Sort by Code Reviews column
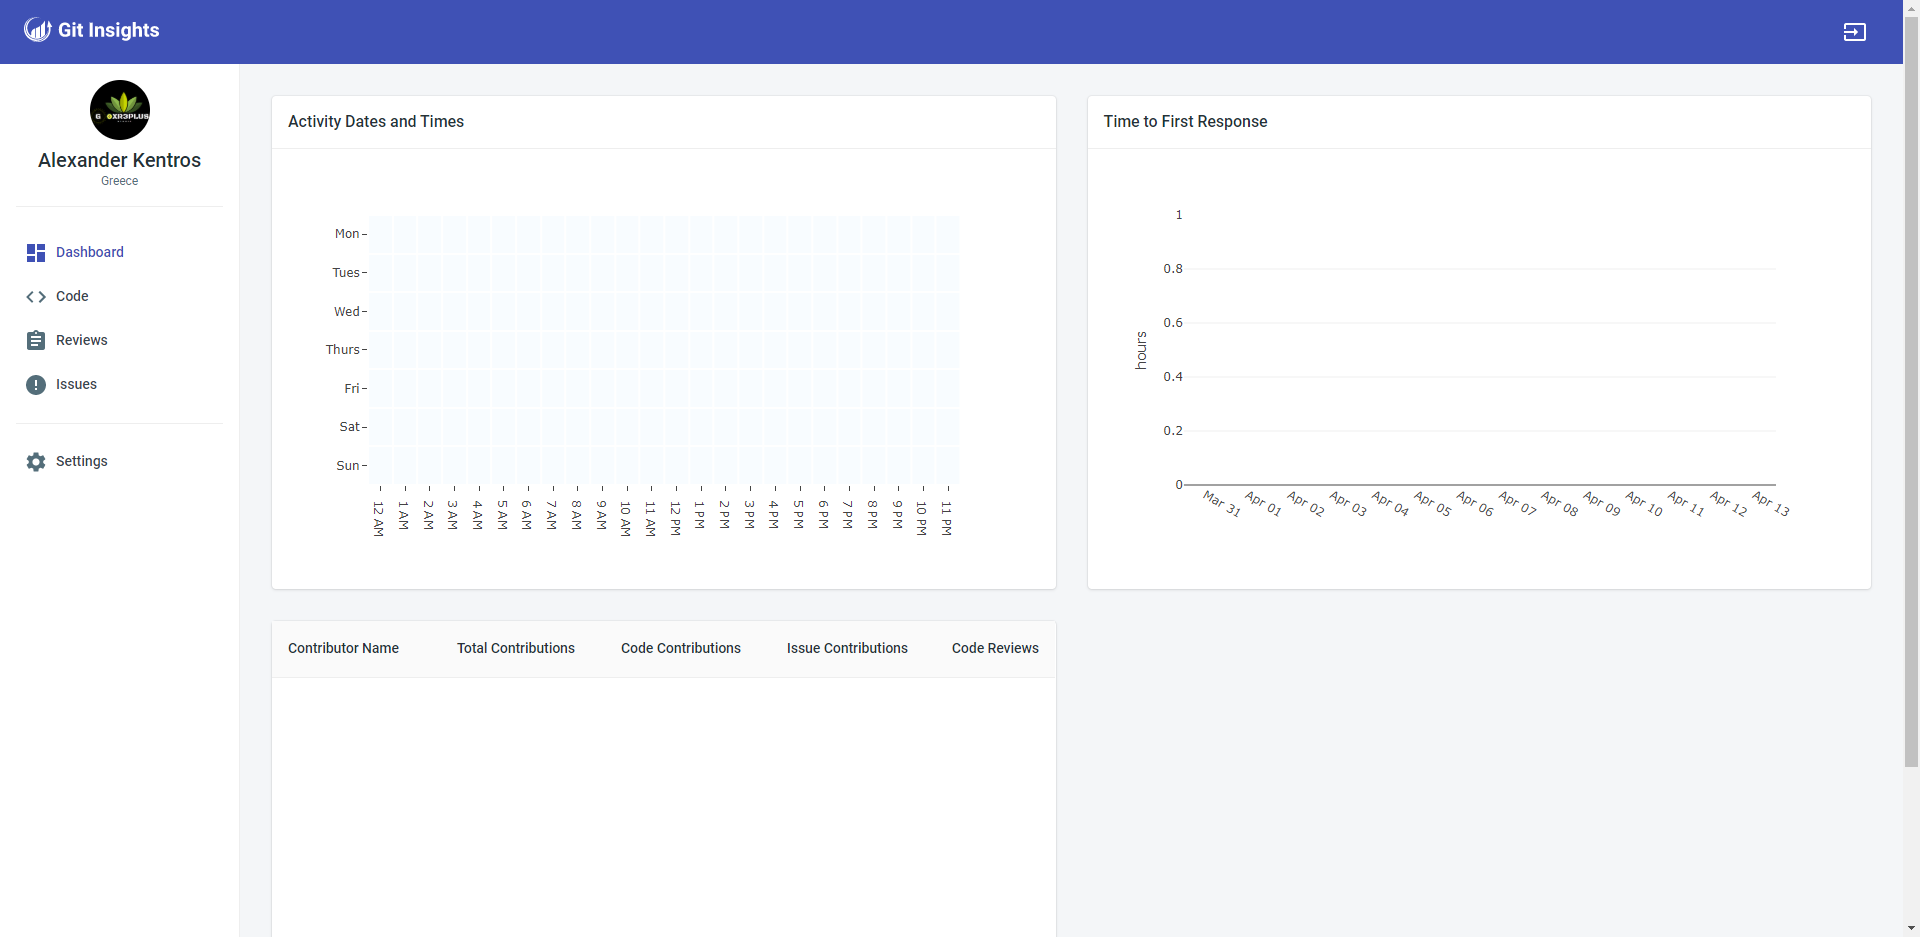1920x937 pixels. coord(995,649)
